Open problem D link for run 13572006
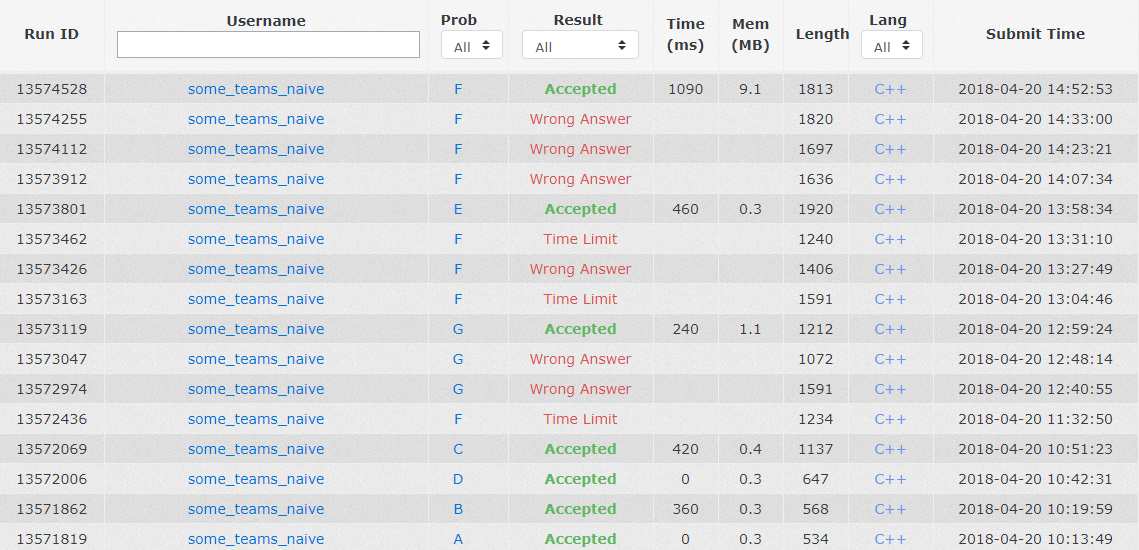The height and width of the screenshot is (550, 1139). (458, 479)
